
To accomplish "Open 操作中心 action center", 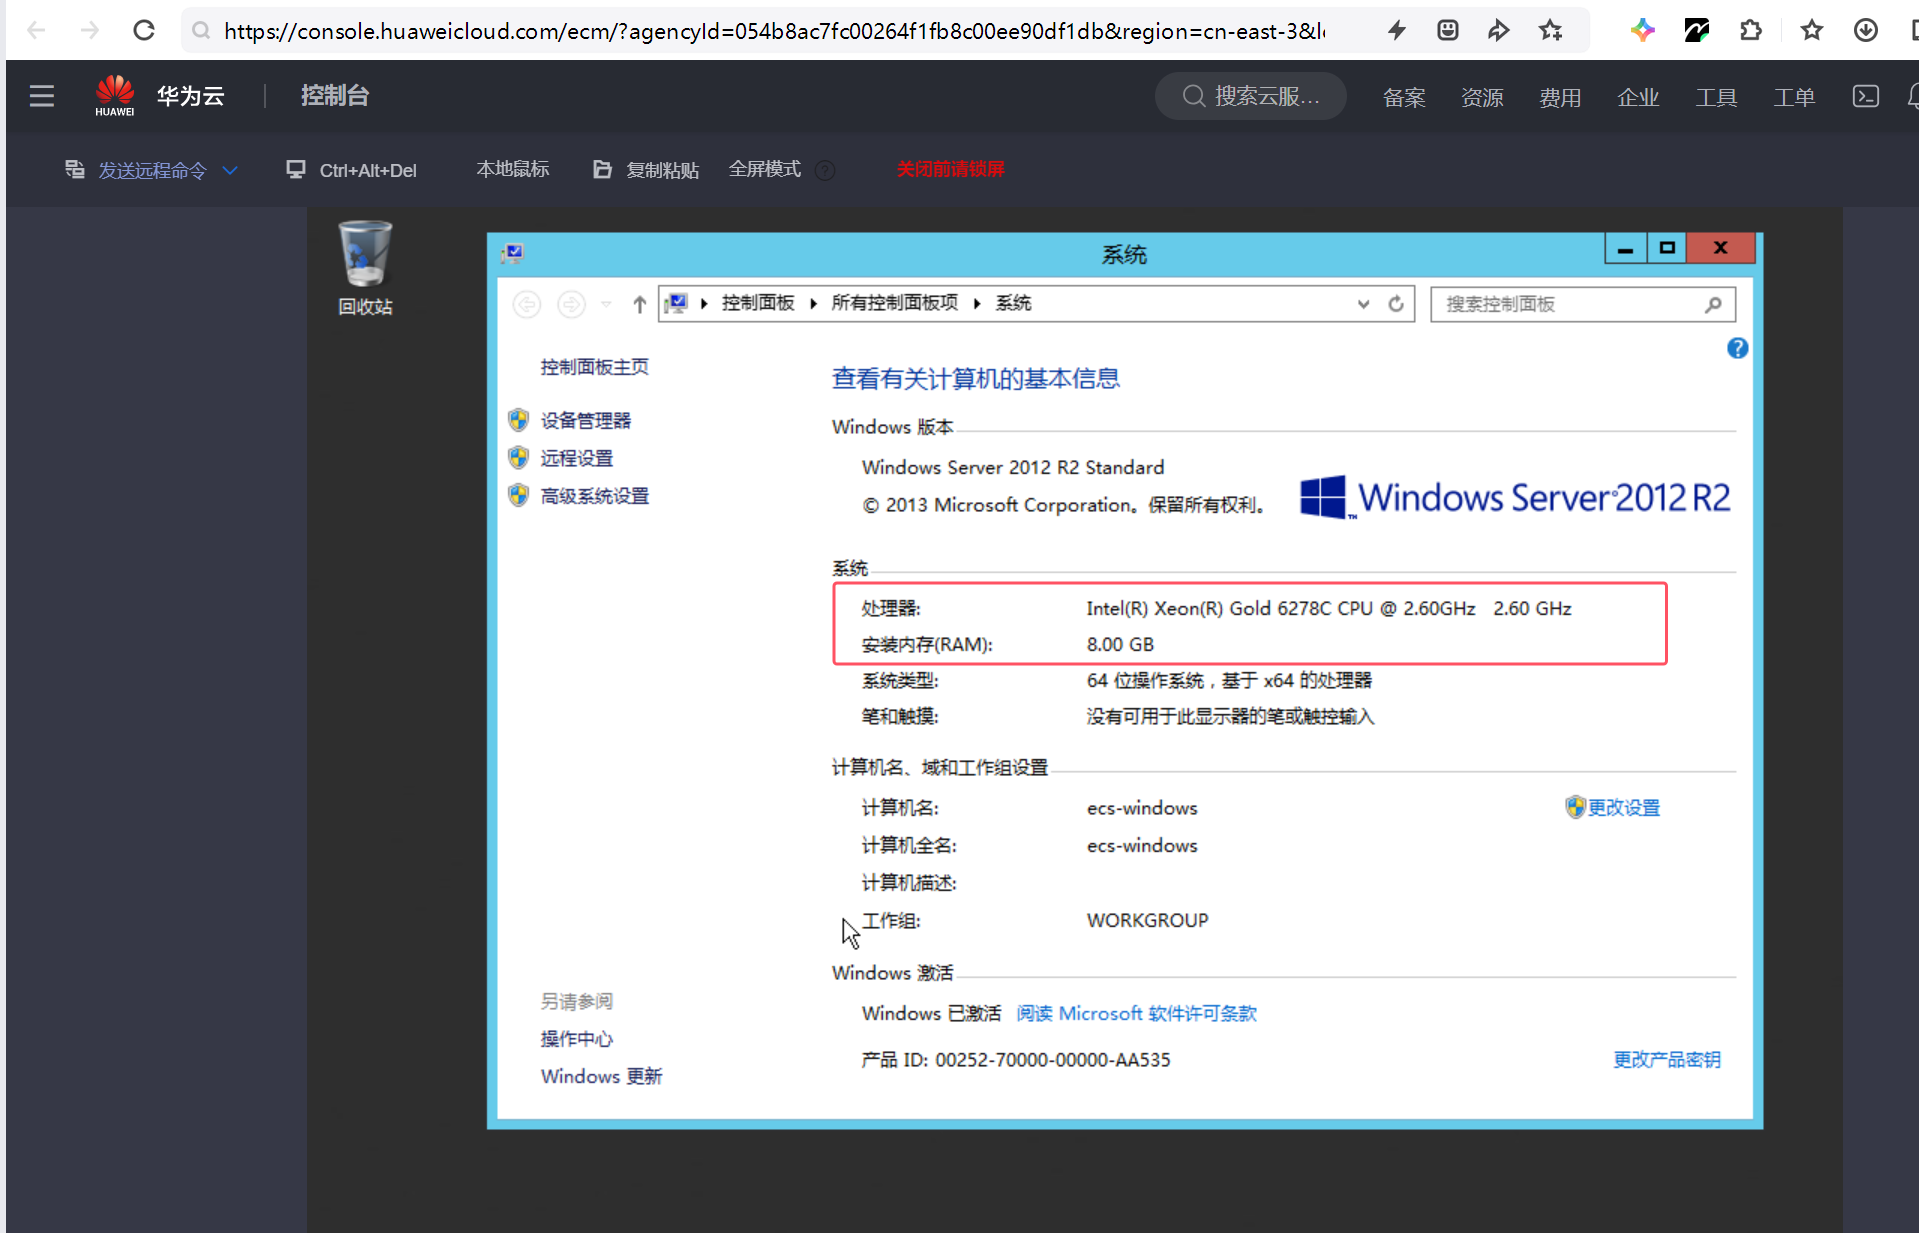I will (x=577, y=1039).
